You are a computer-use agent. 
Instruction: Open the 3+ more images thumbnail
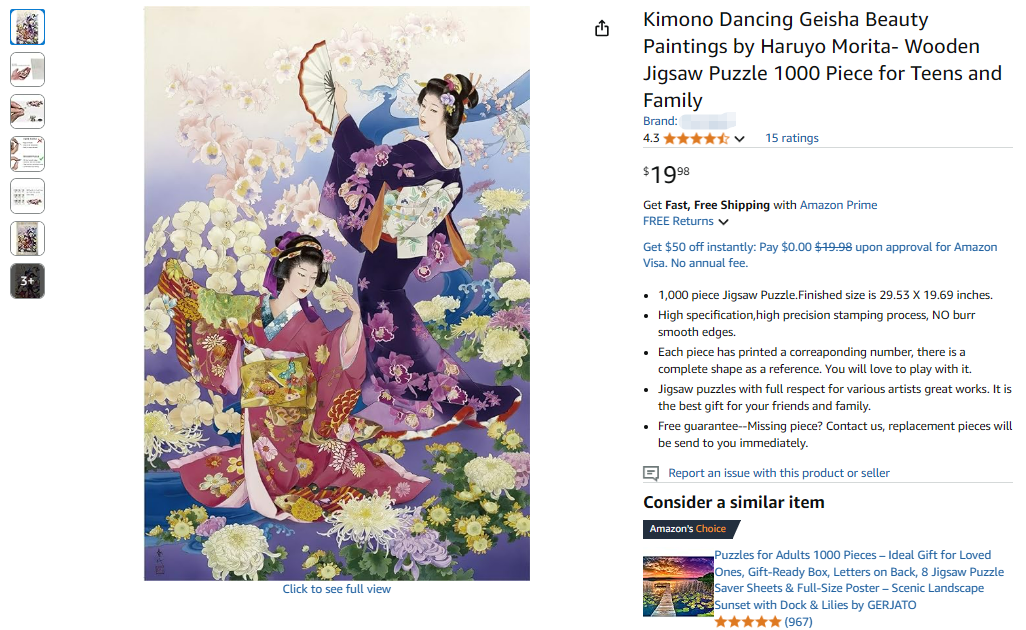28,281
